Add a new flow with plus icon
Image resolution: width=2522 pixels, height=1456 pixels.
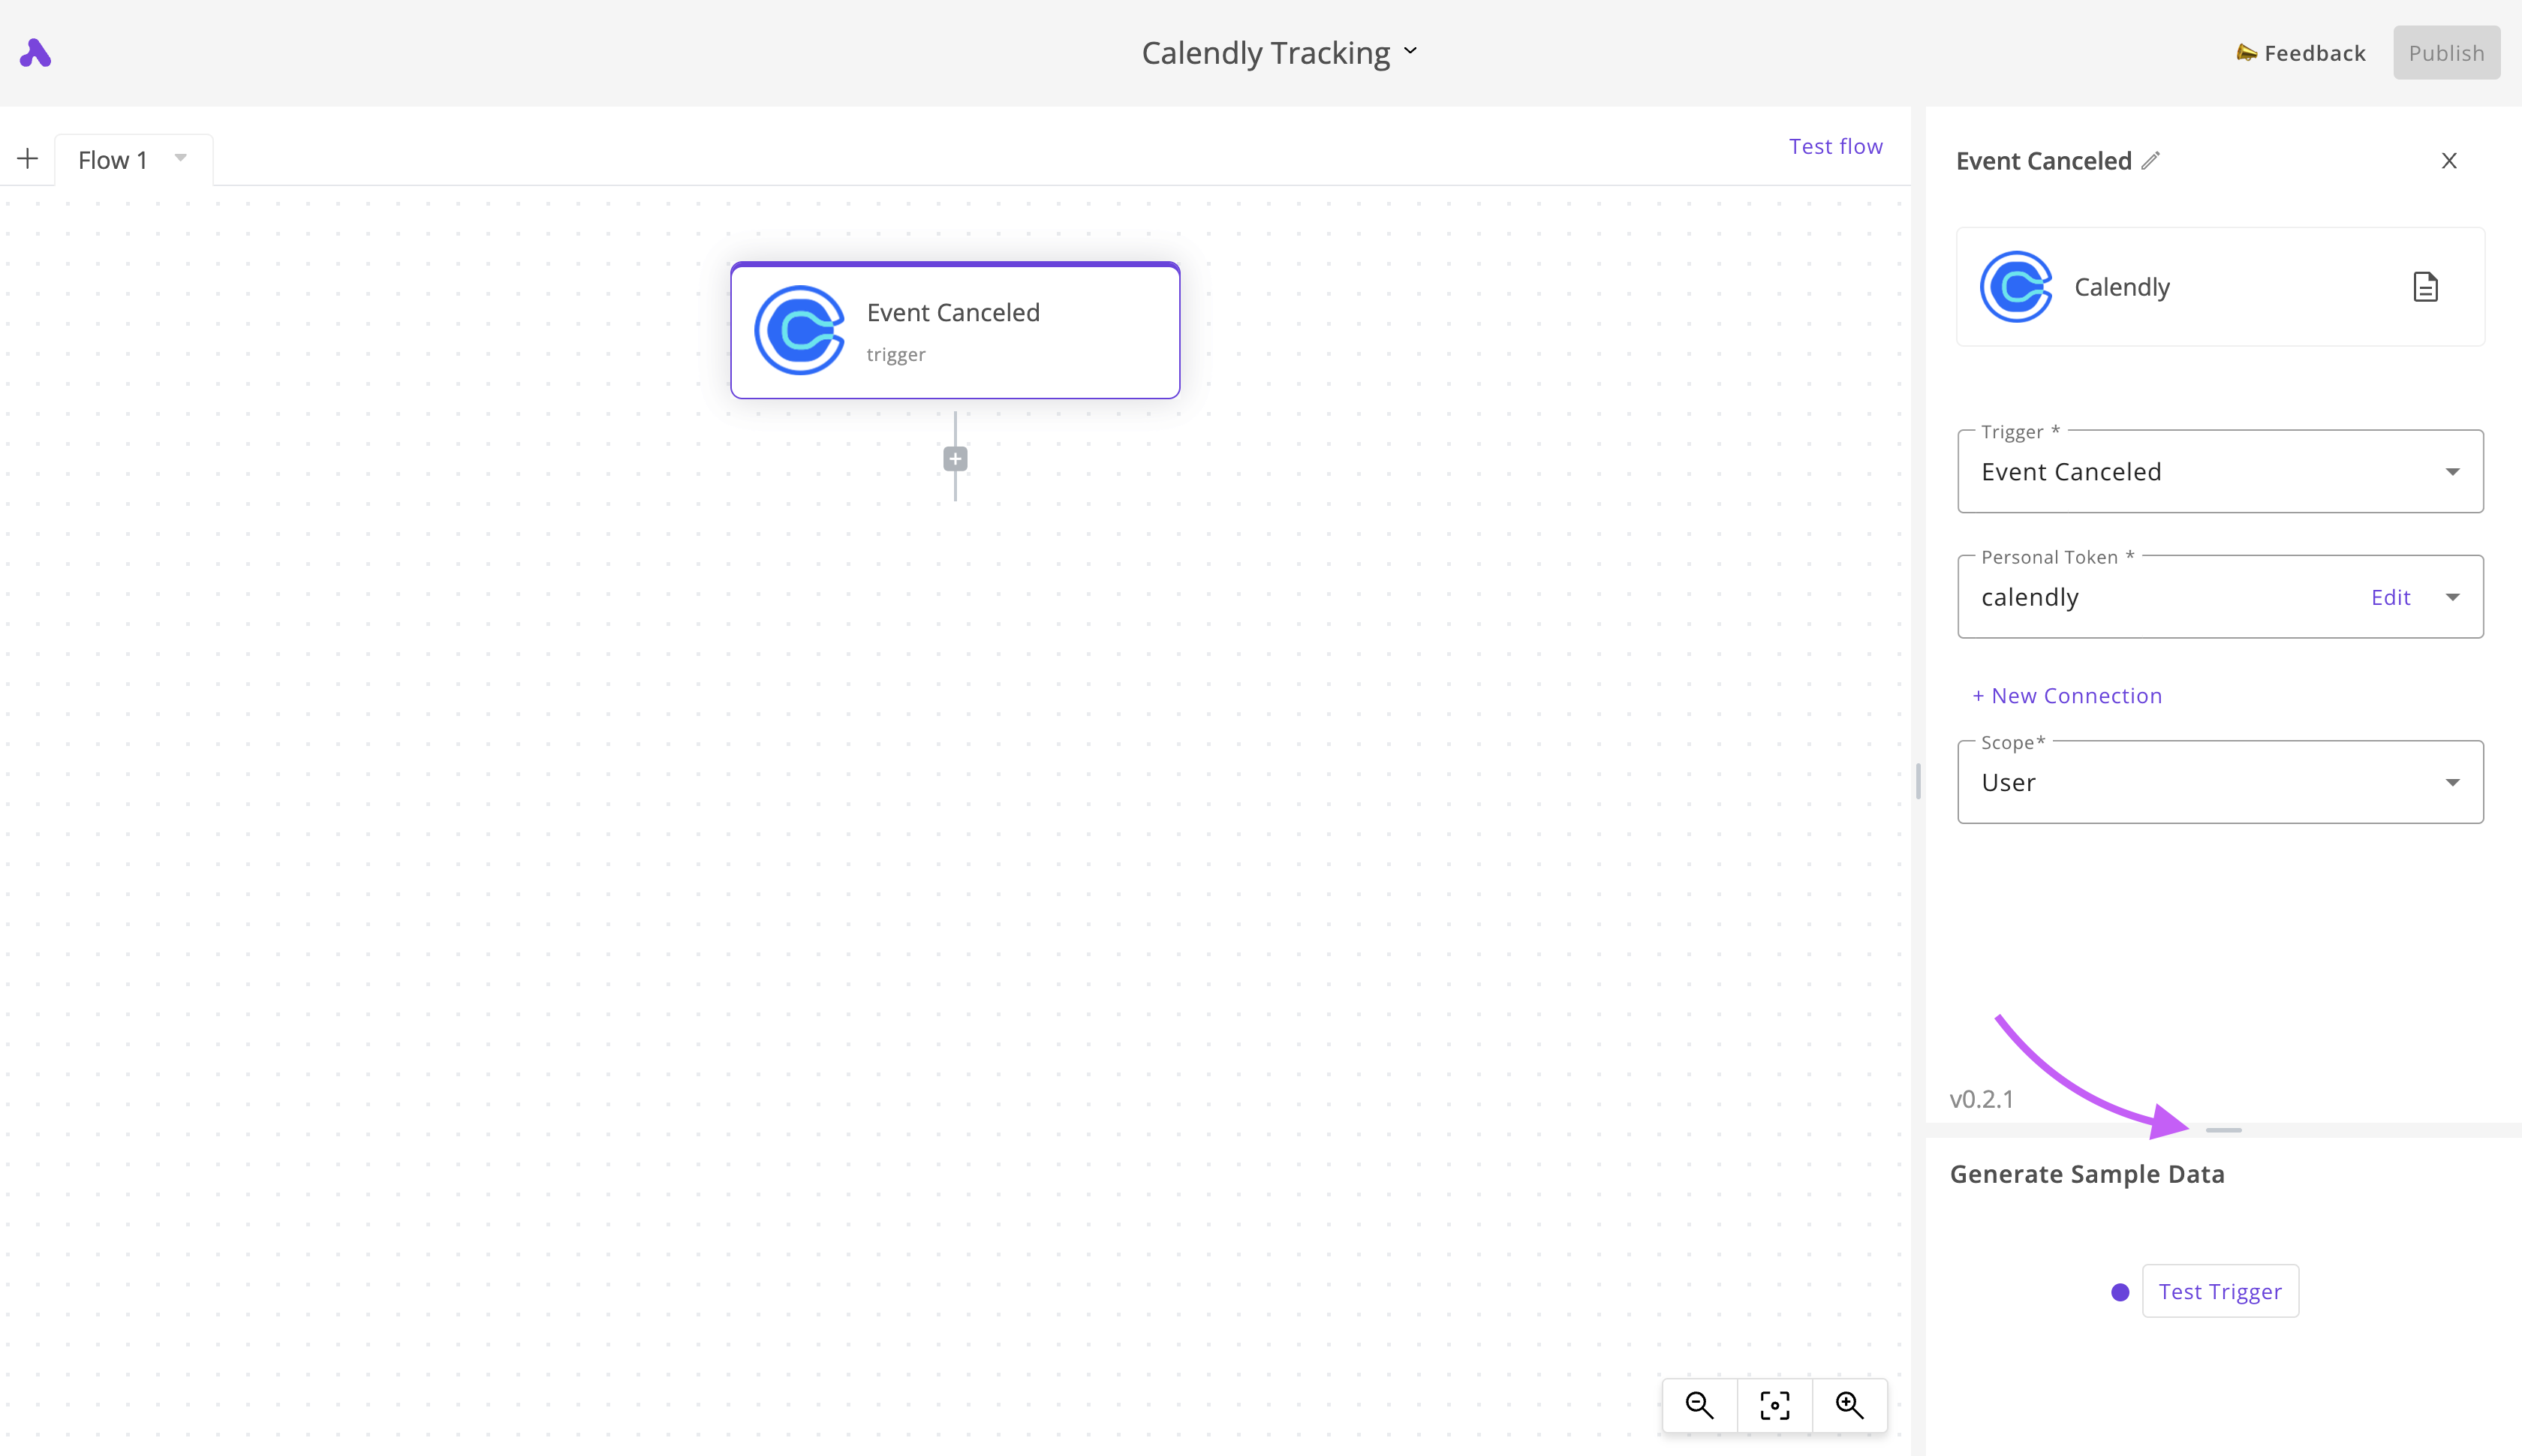coord(28,159)
